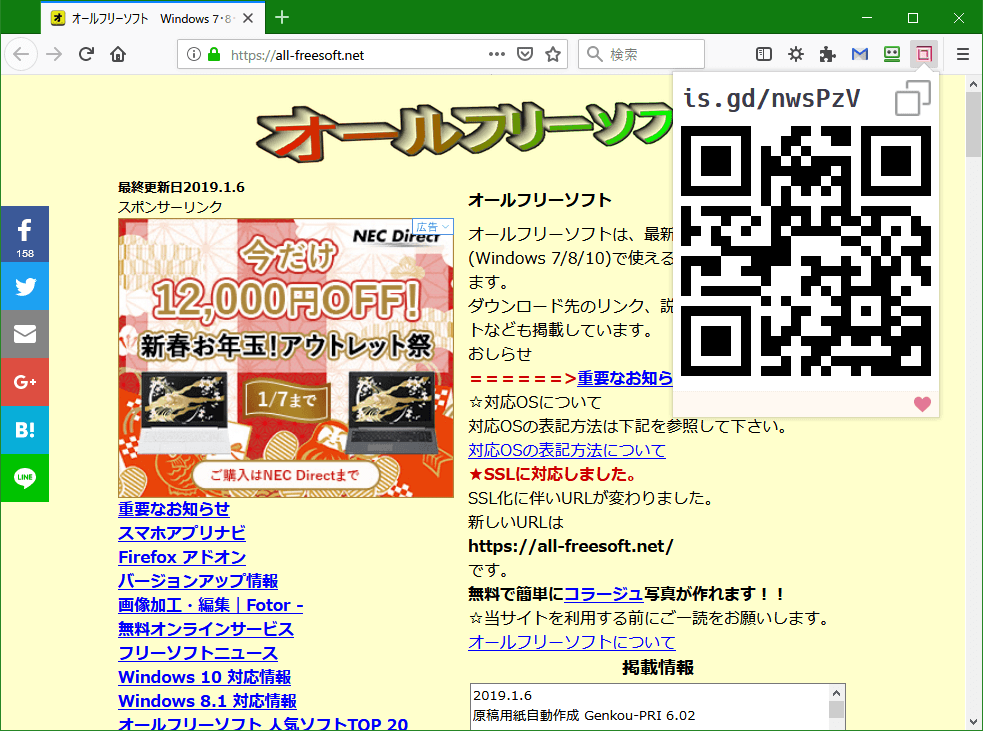983x731 pixels.
Task: Click the green monitor extension icon
Action: pyautogui.click(x=891, y=55)
